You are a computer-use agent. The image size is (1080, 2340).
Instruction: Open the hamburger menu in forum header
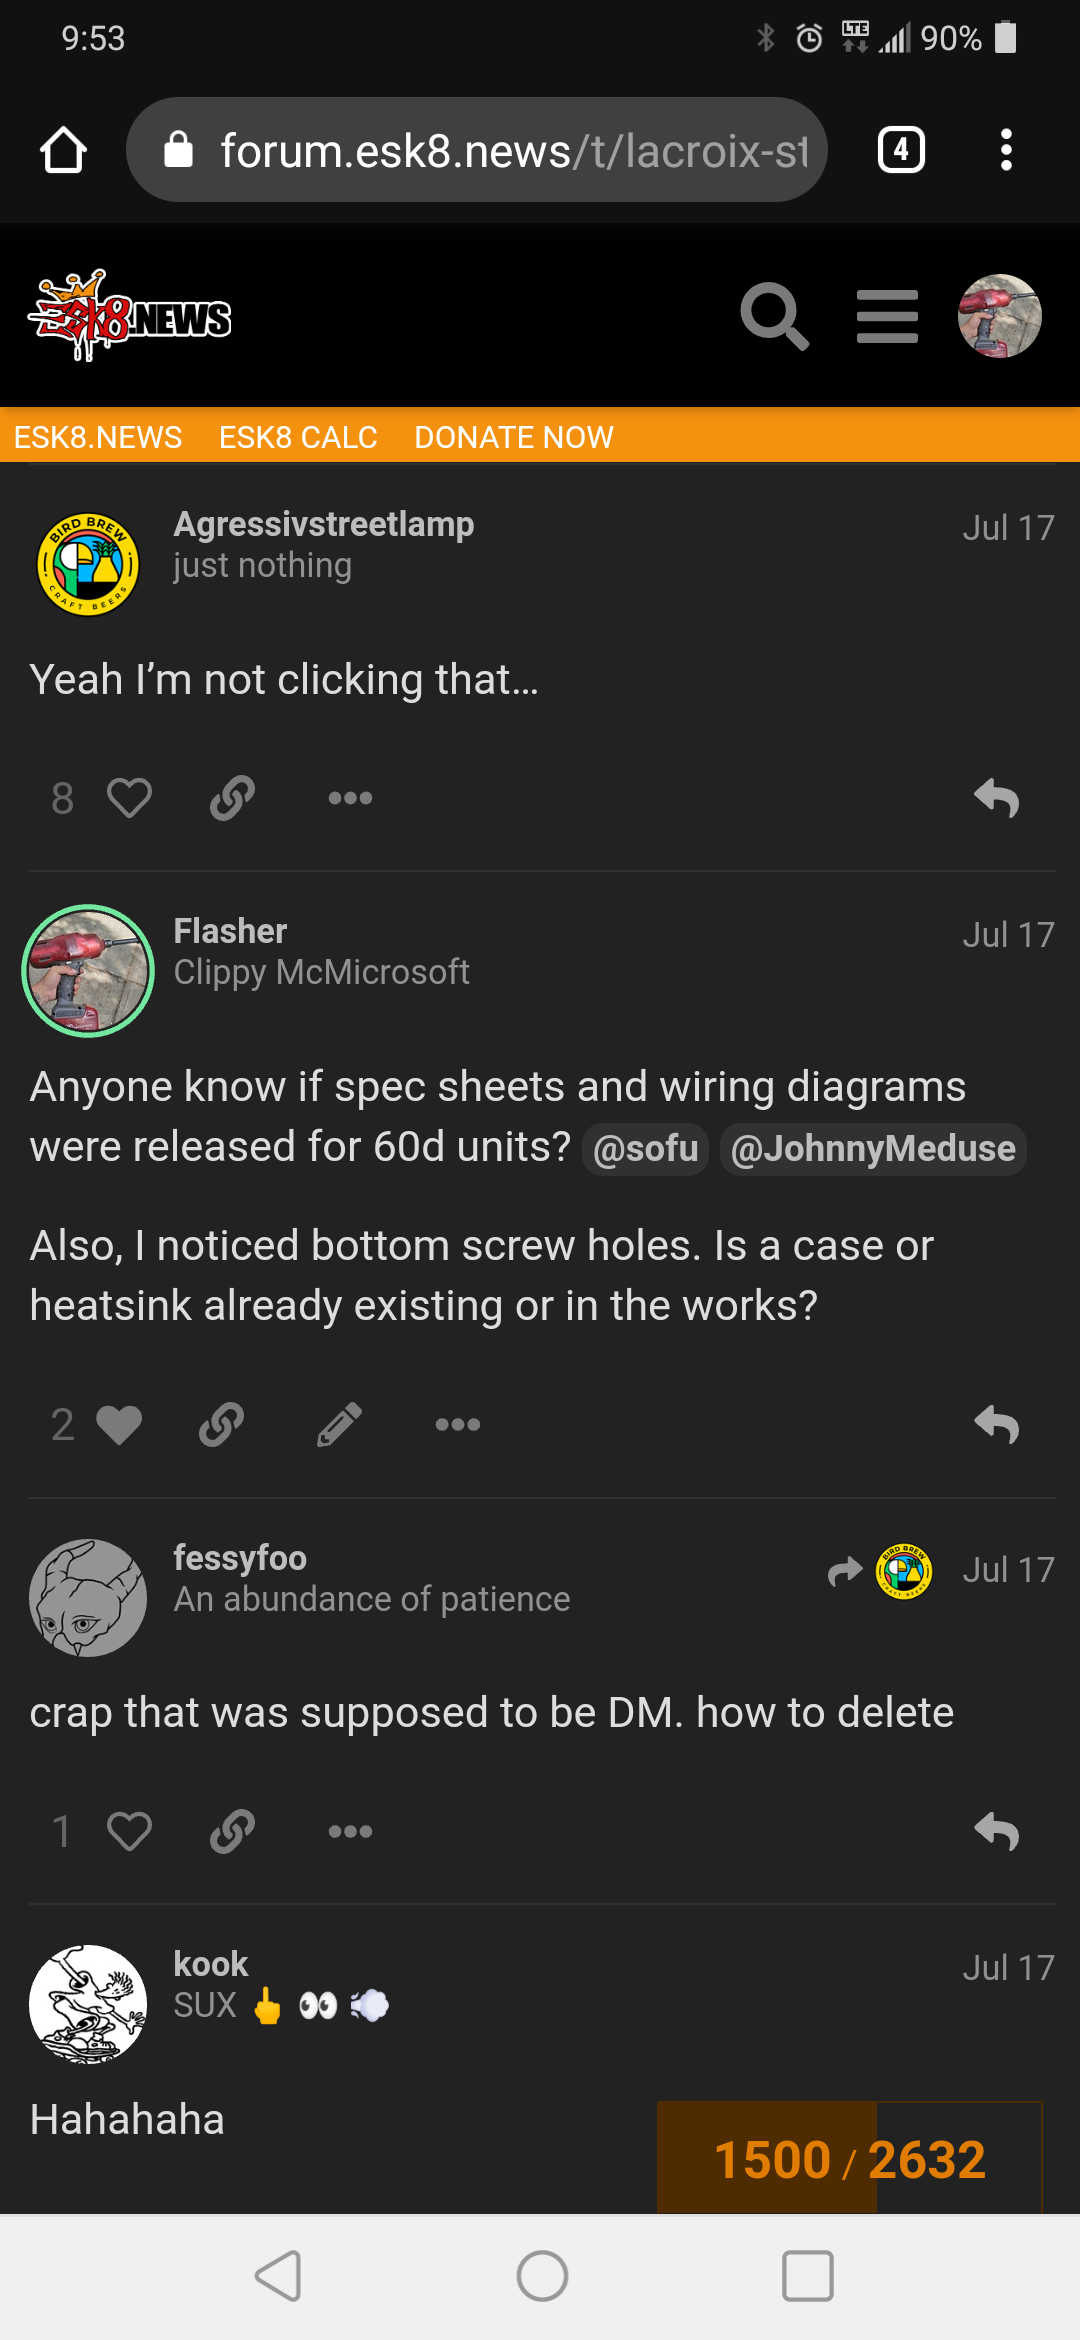(x=887, y=317)
